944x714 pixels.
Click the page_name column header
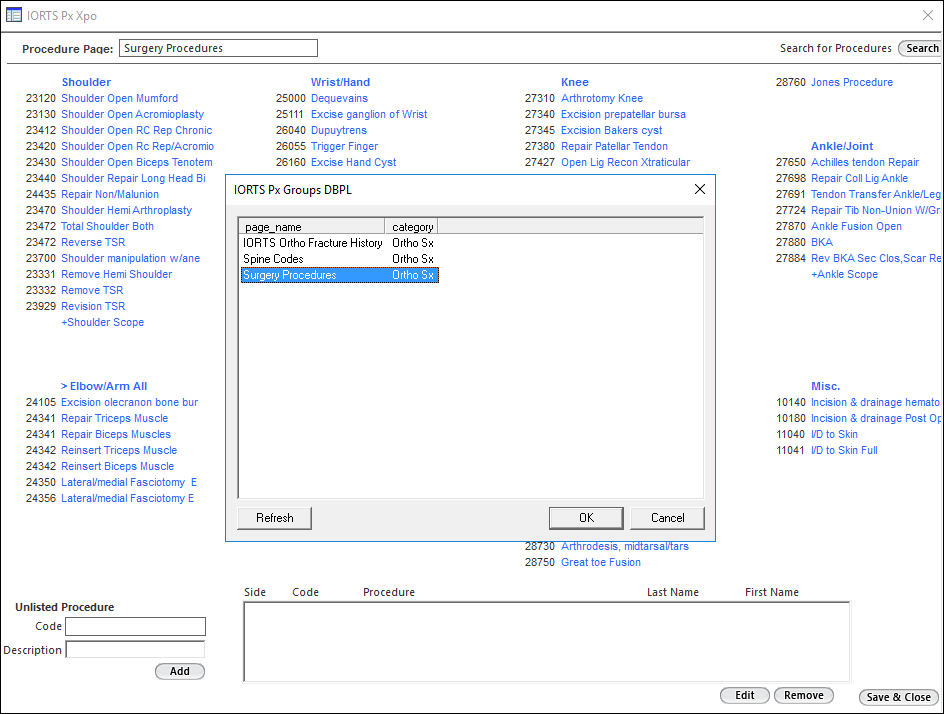(x=312, y=226)
